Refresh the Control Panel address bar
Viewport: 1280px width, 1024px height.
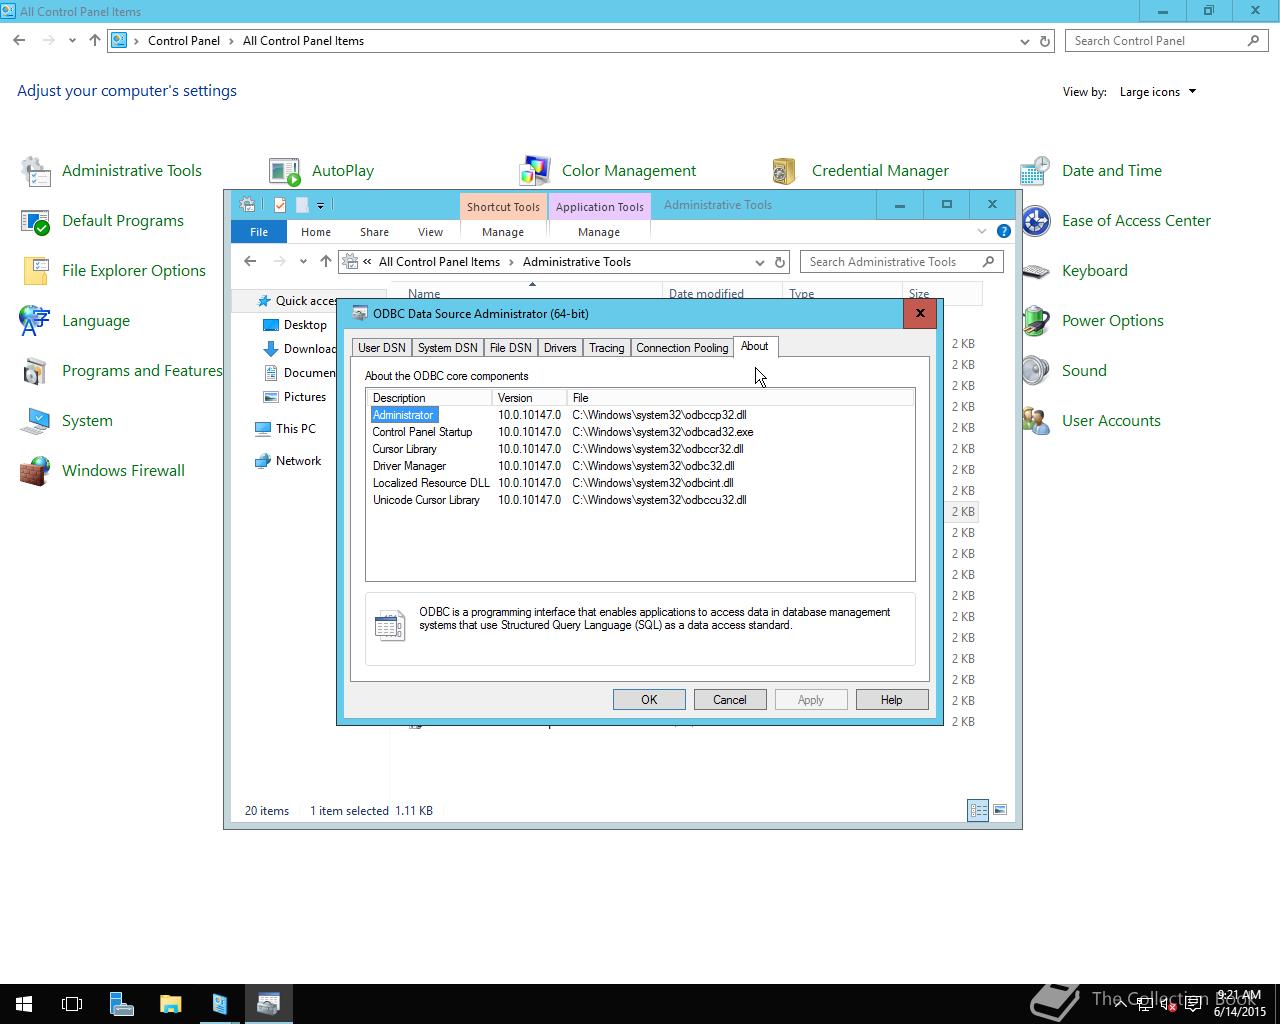point(1045,41)
